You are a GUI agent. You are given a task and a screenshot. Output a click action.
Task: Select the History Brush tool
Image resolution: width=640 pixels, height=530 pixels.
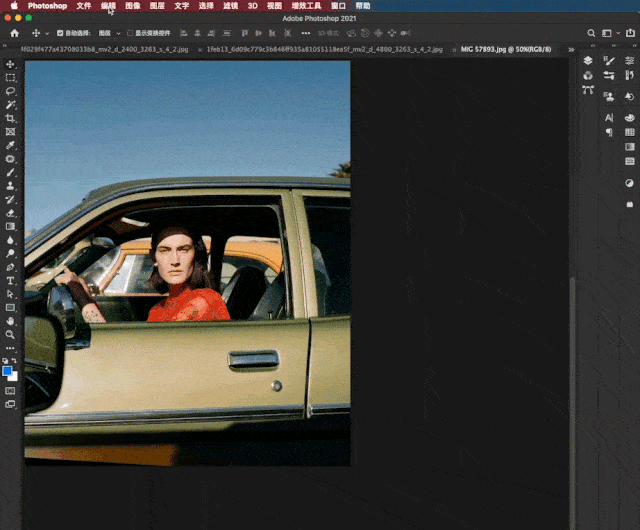coord(10,199)
